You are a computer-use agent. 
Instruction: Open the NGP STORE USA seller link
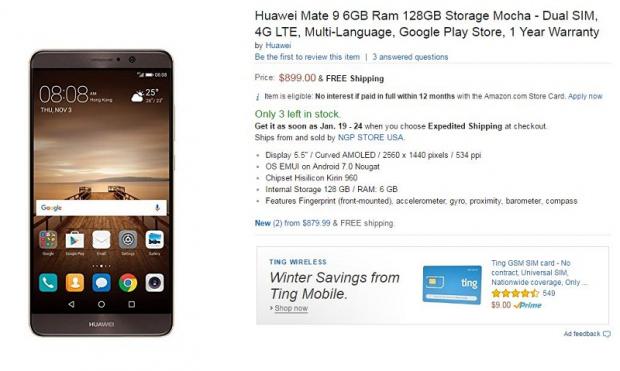click(x=370, y=138)
